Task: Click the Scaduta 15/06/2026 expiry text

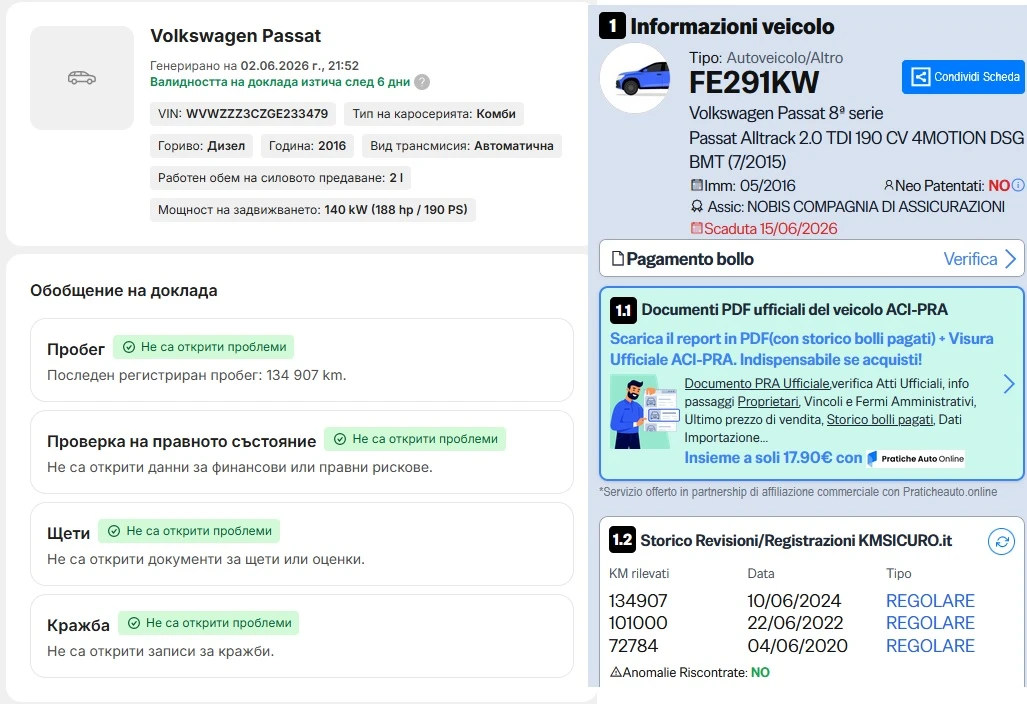Action: [770, 229]
